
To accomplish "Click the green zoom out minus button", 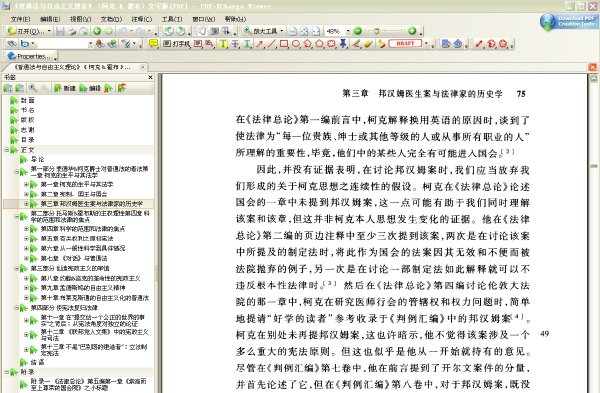I will coord(357,31).
